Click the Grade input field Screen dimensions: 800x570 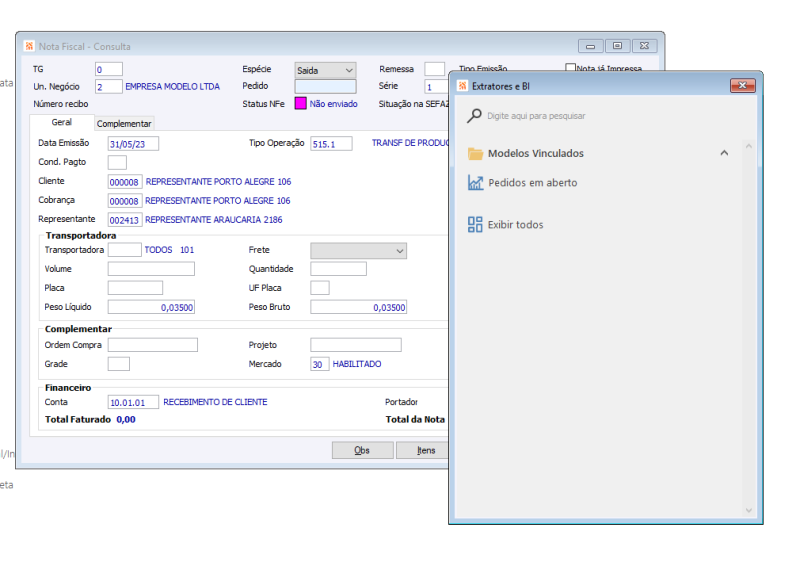(119, 364)
